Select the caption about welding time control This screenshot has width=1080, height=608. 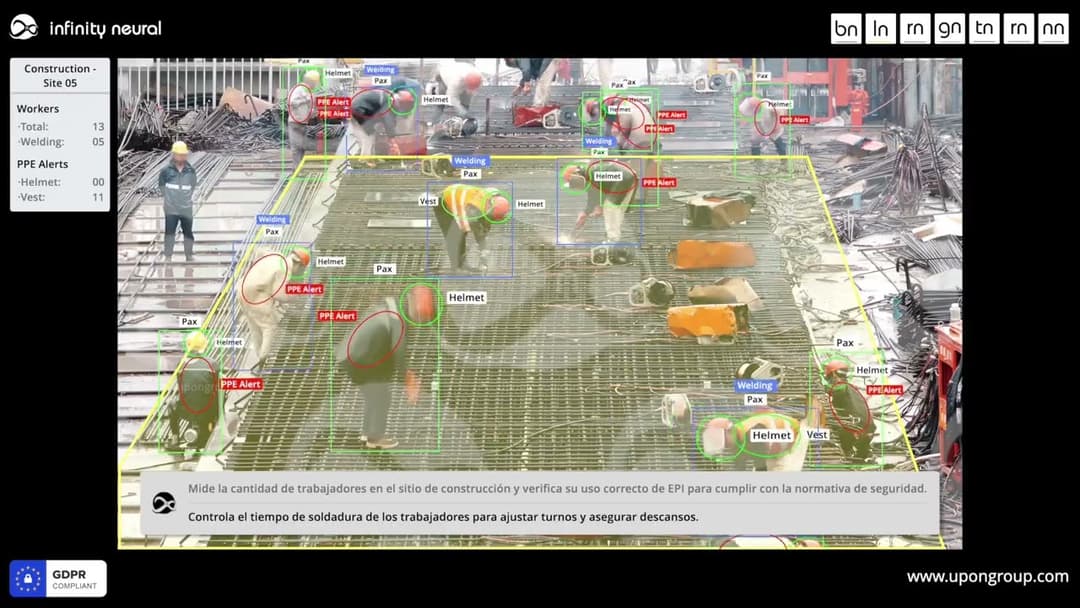pyautogui.click(x=443, y=516)
